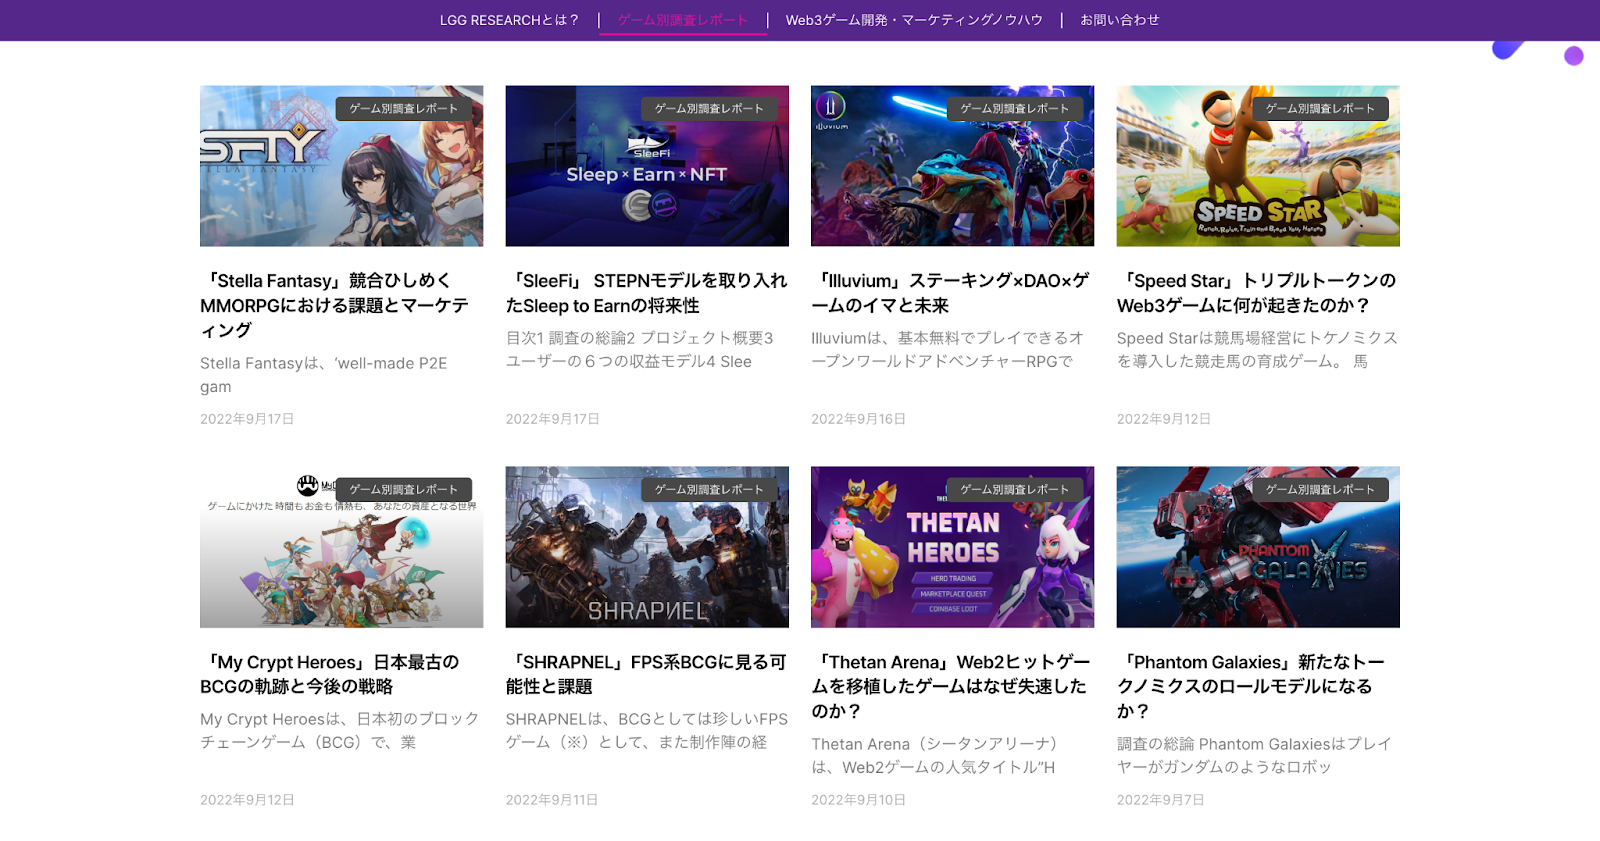Open「SleeFi」STEPNモデル article title
The image size is (1600, 841).
pyautogui.click(x=647, y=293)
